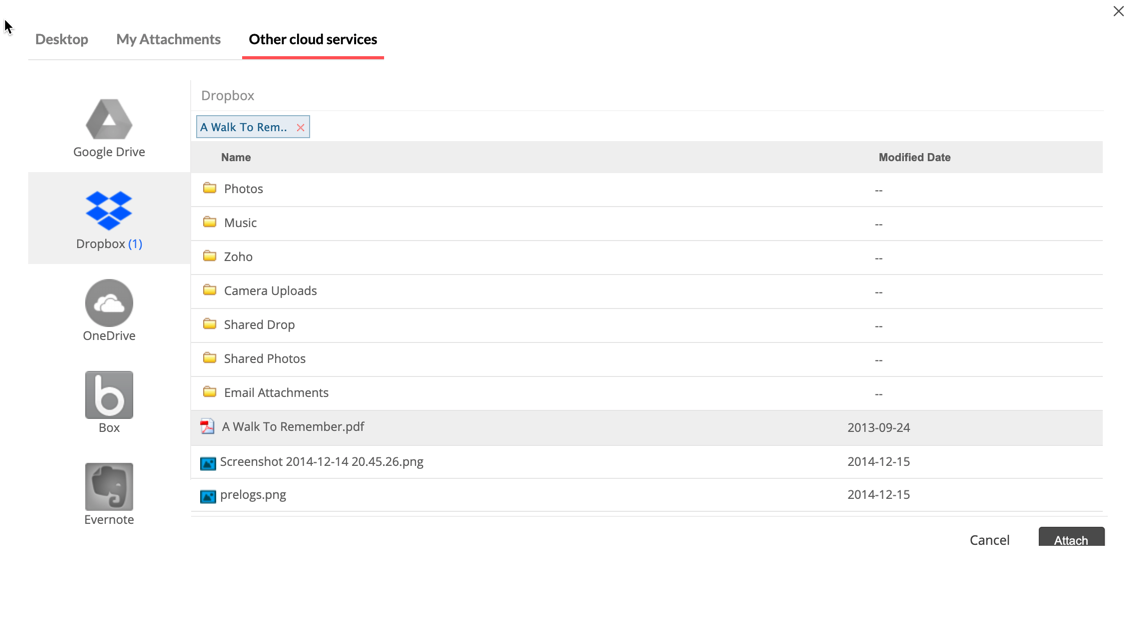
Task: Switch to the Desktop tab
Action: (62, 40)
